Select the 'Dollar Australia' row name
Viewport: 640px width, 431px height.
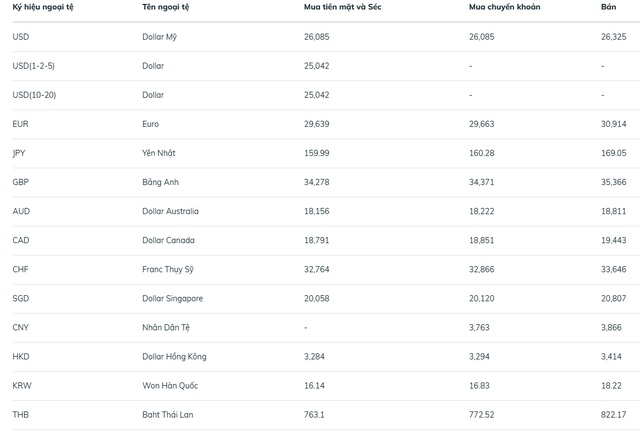170,211
